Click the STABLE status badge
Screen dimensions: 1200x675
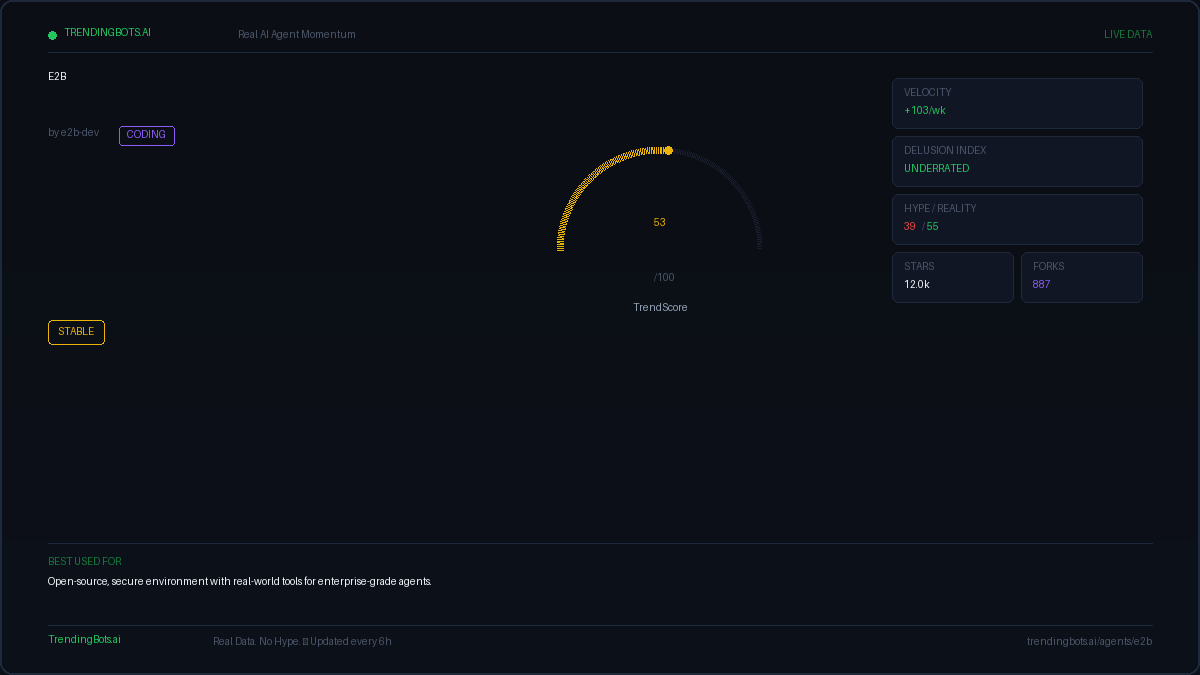pyautogui.click(x=76, y=332)
